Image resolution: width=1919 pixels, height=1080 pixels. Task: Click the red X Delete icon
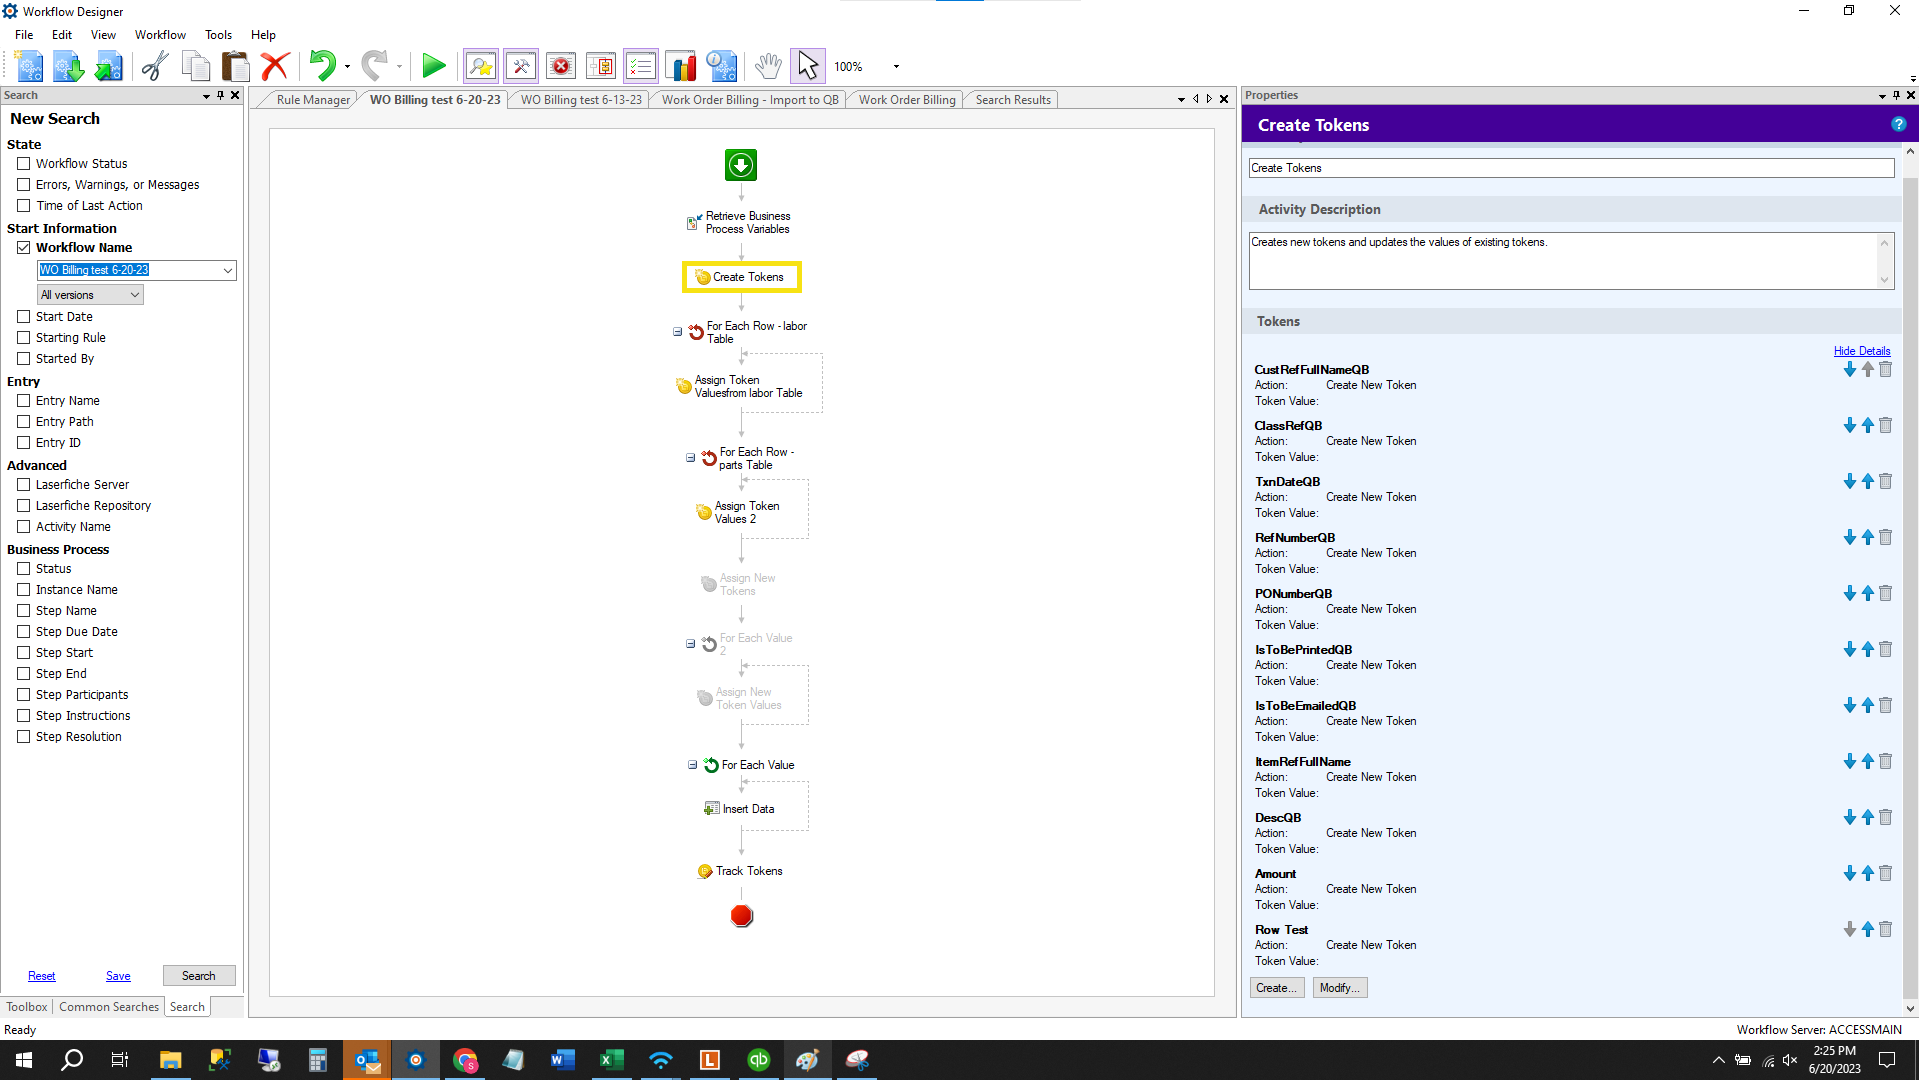point(274,67)
